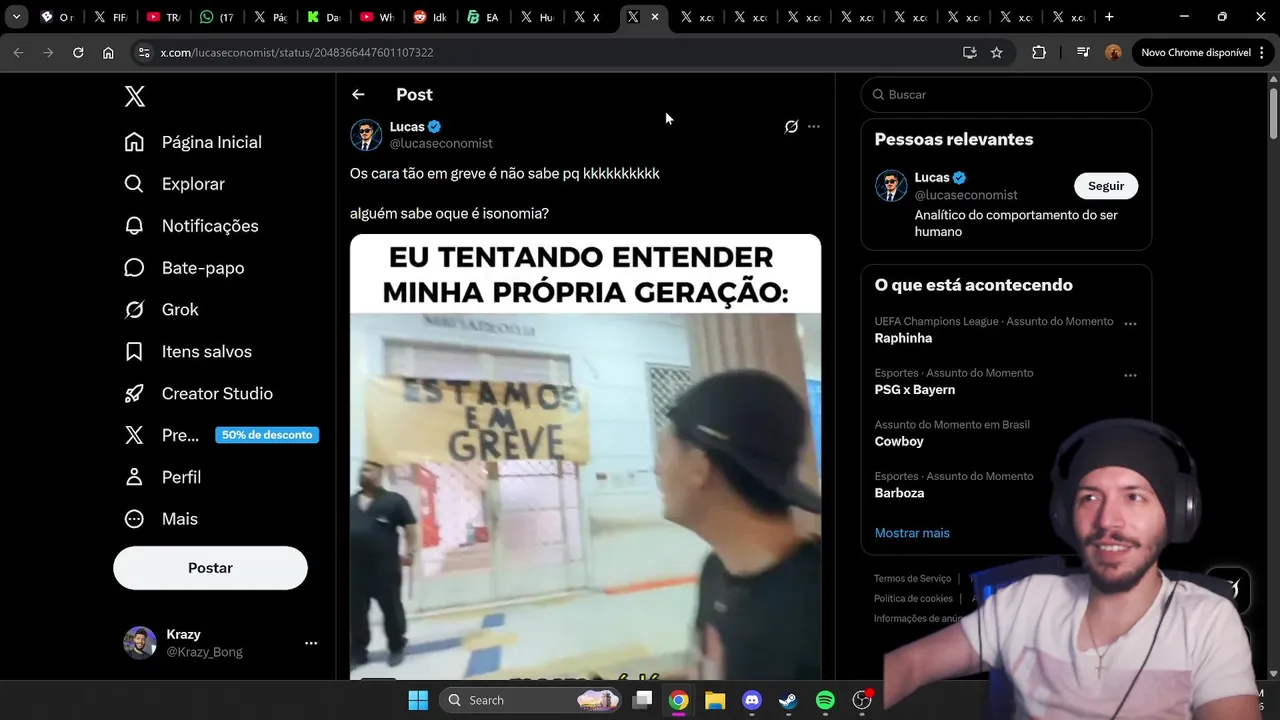Click the address bar URL
Viewport: 1280px width, 720px height.
[297, 52]
